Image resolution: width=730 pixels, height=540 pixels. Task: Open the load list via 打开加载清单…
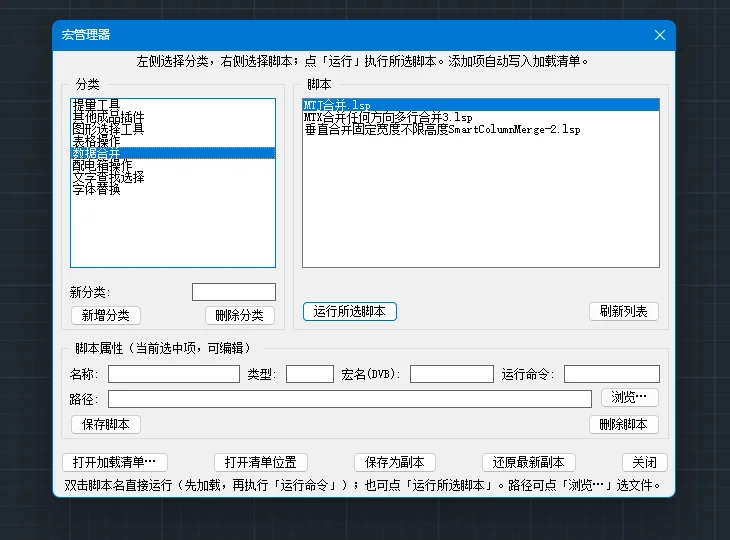click(x=115, y=462)
